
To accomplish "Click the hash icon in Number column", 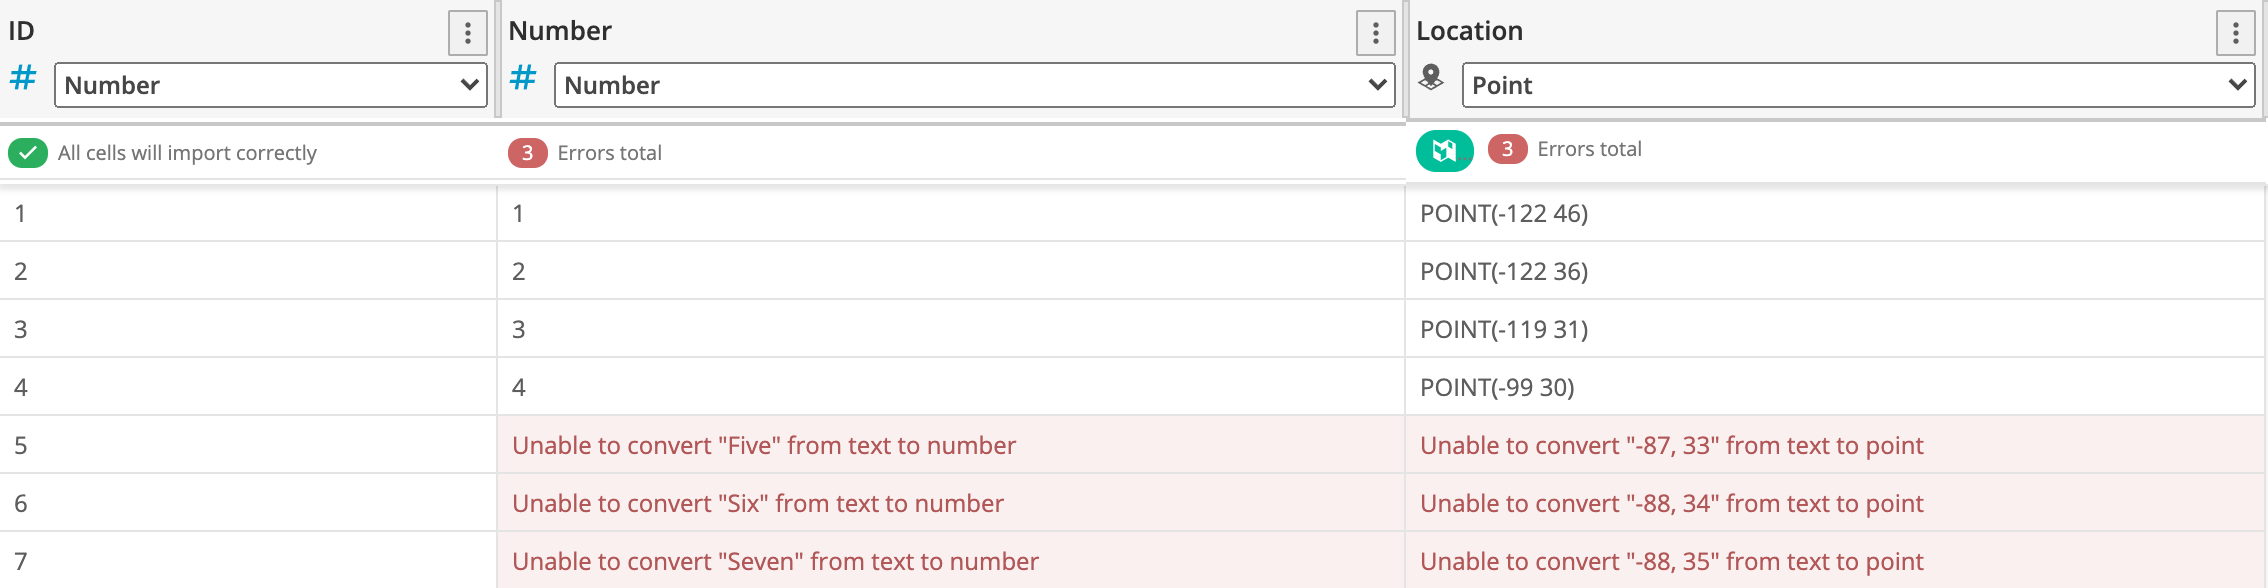I will (523, 78).
